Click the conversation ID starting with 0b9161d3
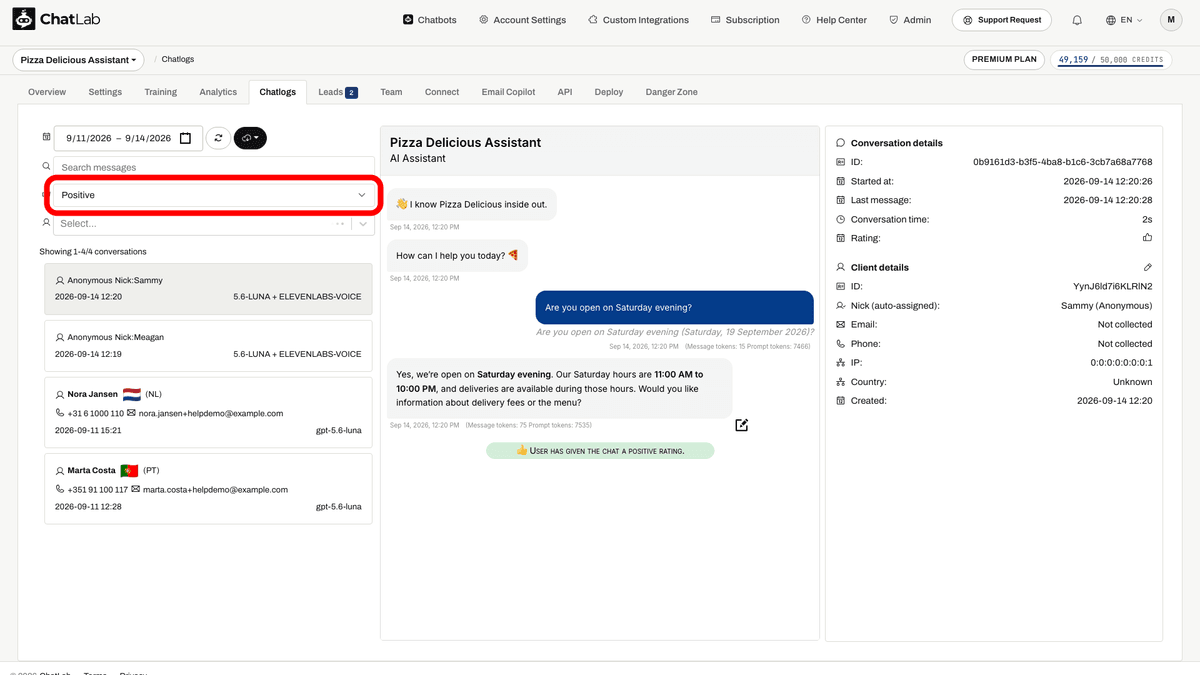The width and height of the screenshot is (1200, 675). 1062,162
